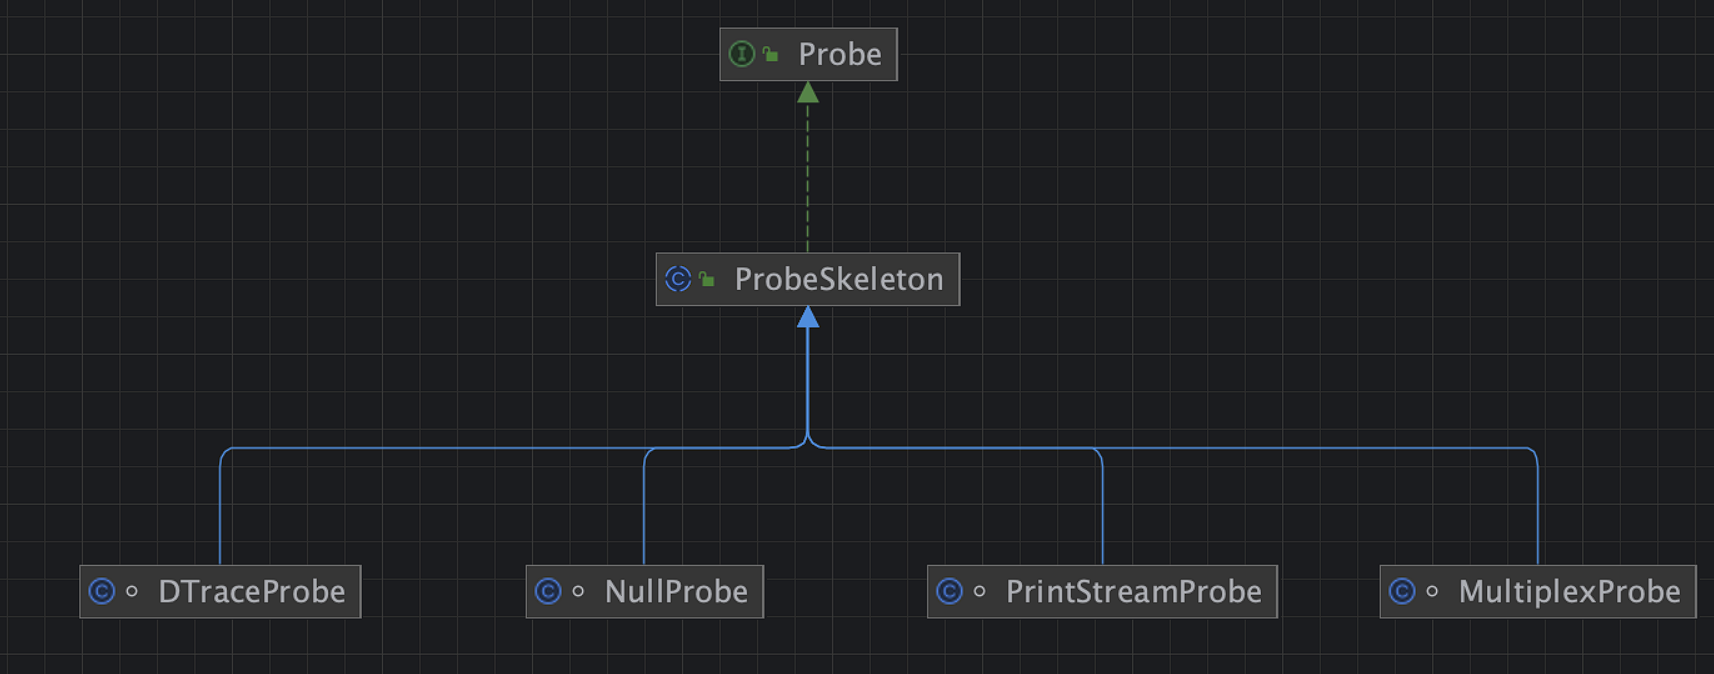Click the class icon on the MultiplexProbe node
The height and width of the screenshot is (674, 1714).
[1402, 591]
